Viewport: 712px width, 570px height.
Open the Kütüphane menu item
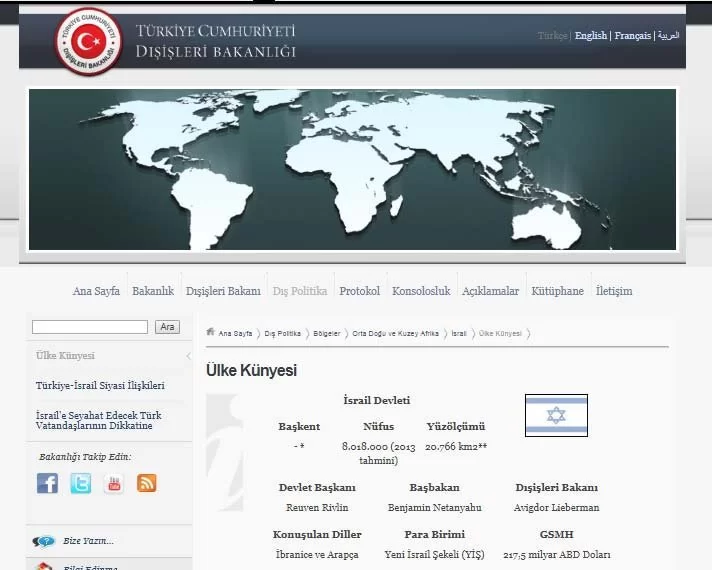click(558, 291)
